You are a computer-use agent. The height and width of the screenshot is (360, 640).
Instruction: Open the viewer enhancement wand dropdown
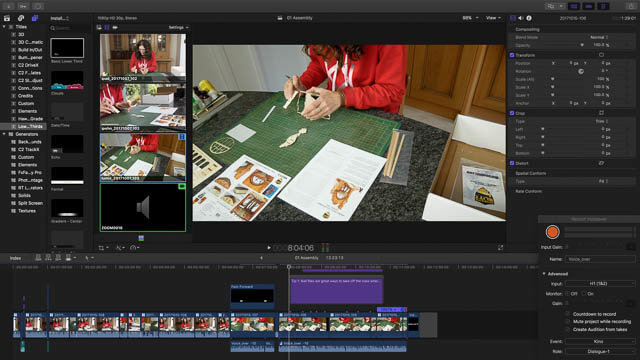(x=120, y=247)
